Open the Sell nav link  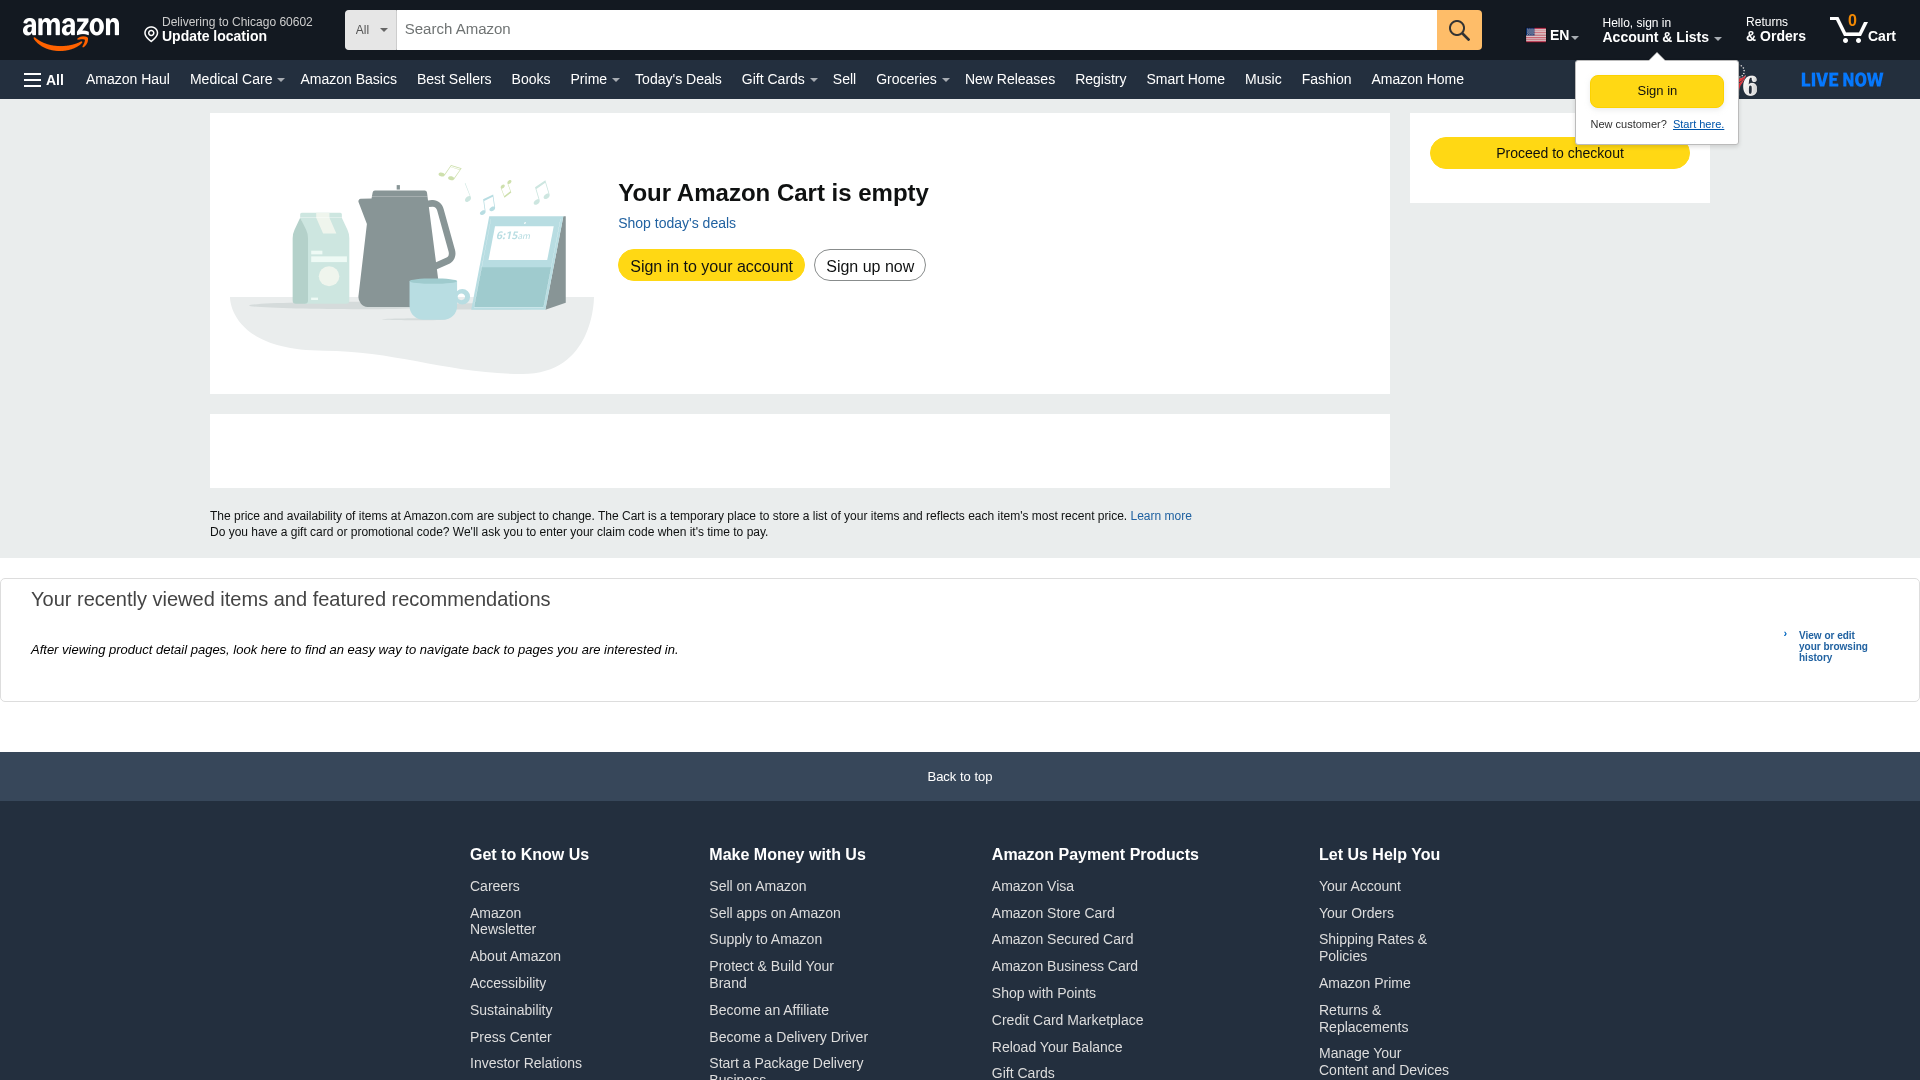tap(844, 79)
